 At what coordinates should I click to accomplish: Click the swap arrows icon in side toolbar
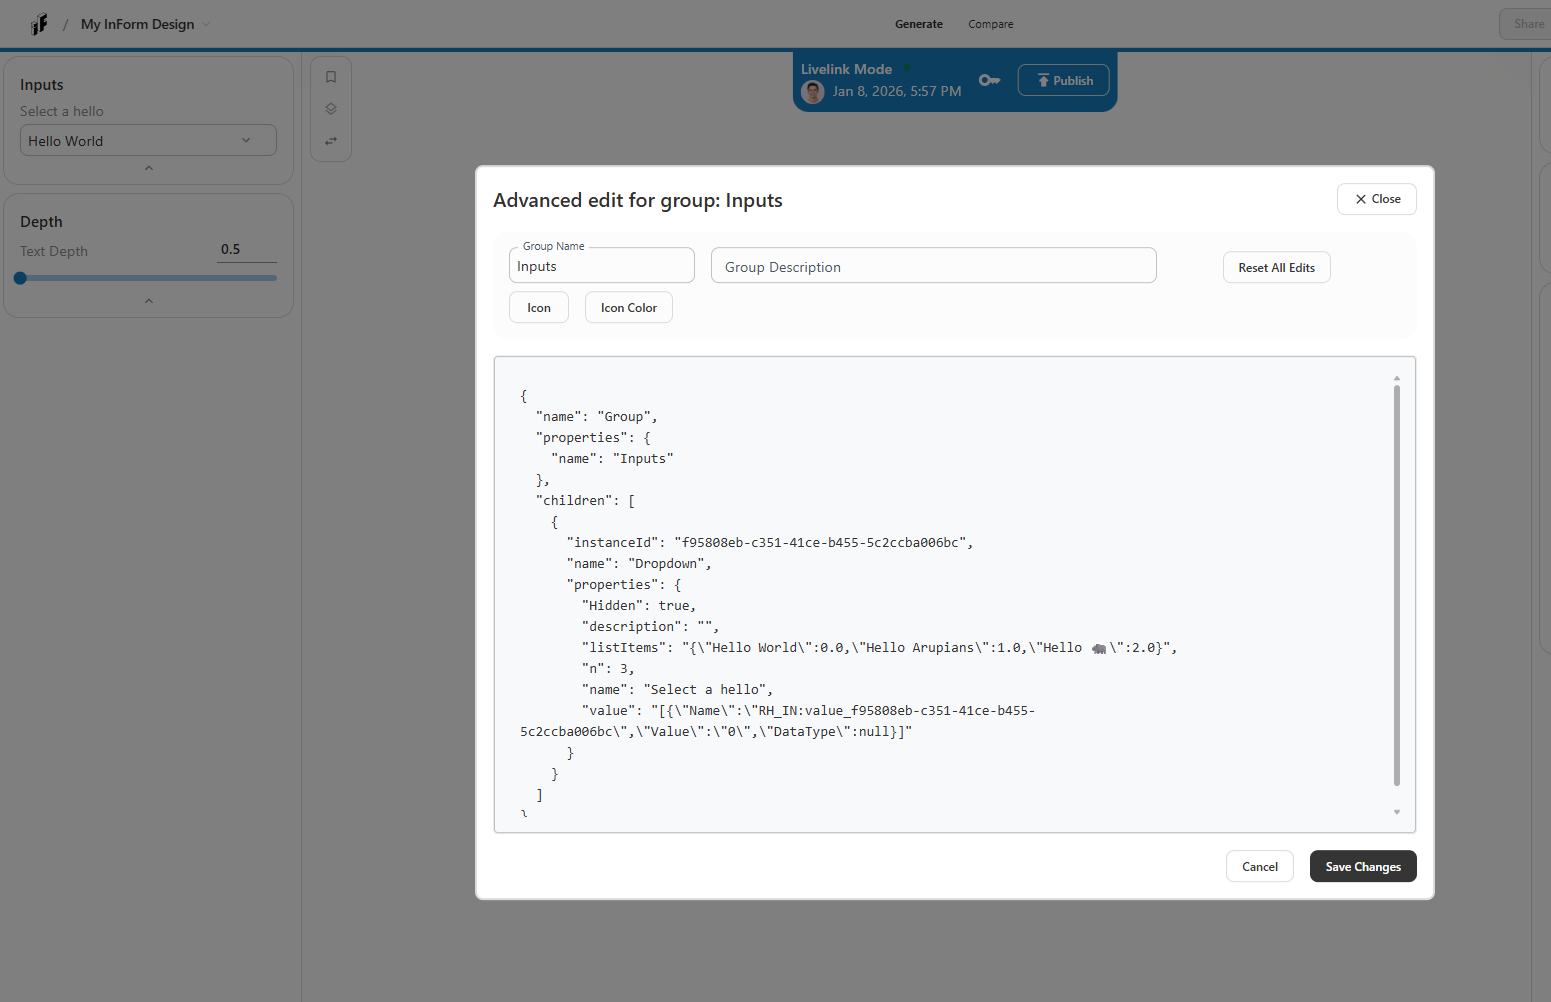pyautogui.click(x=331, y=141)
